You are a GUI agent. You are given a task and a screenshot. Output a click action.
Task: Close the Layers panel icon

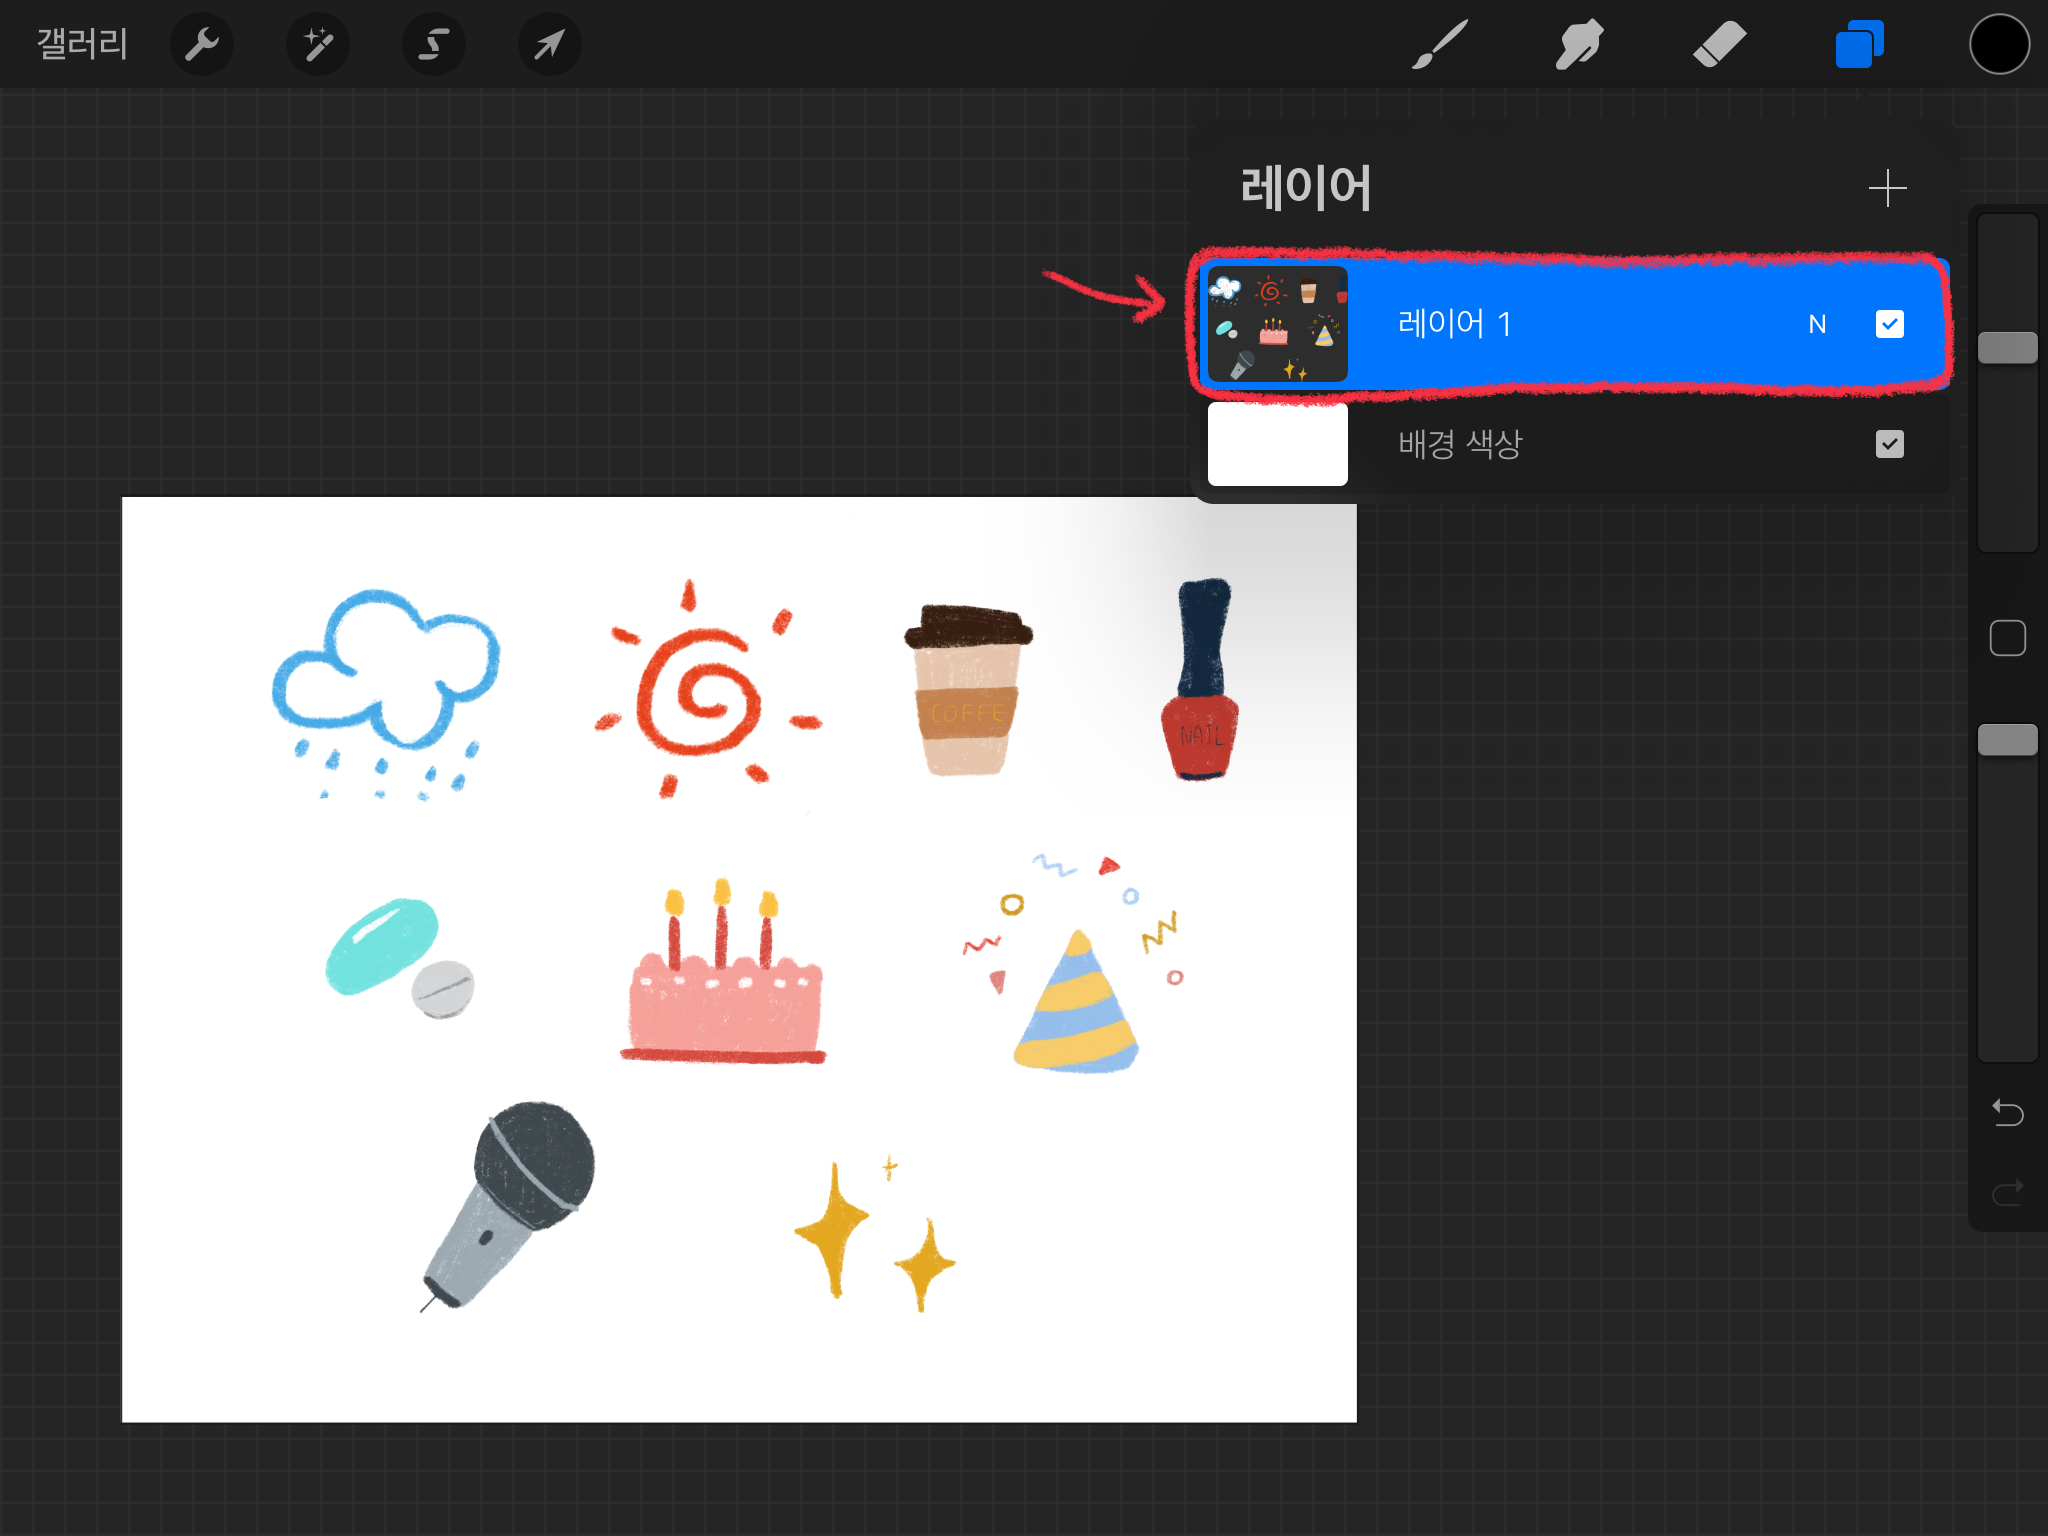(x=1858, y=44)
